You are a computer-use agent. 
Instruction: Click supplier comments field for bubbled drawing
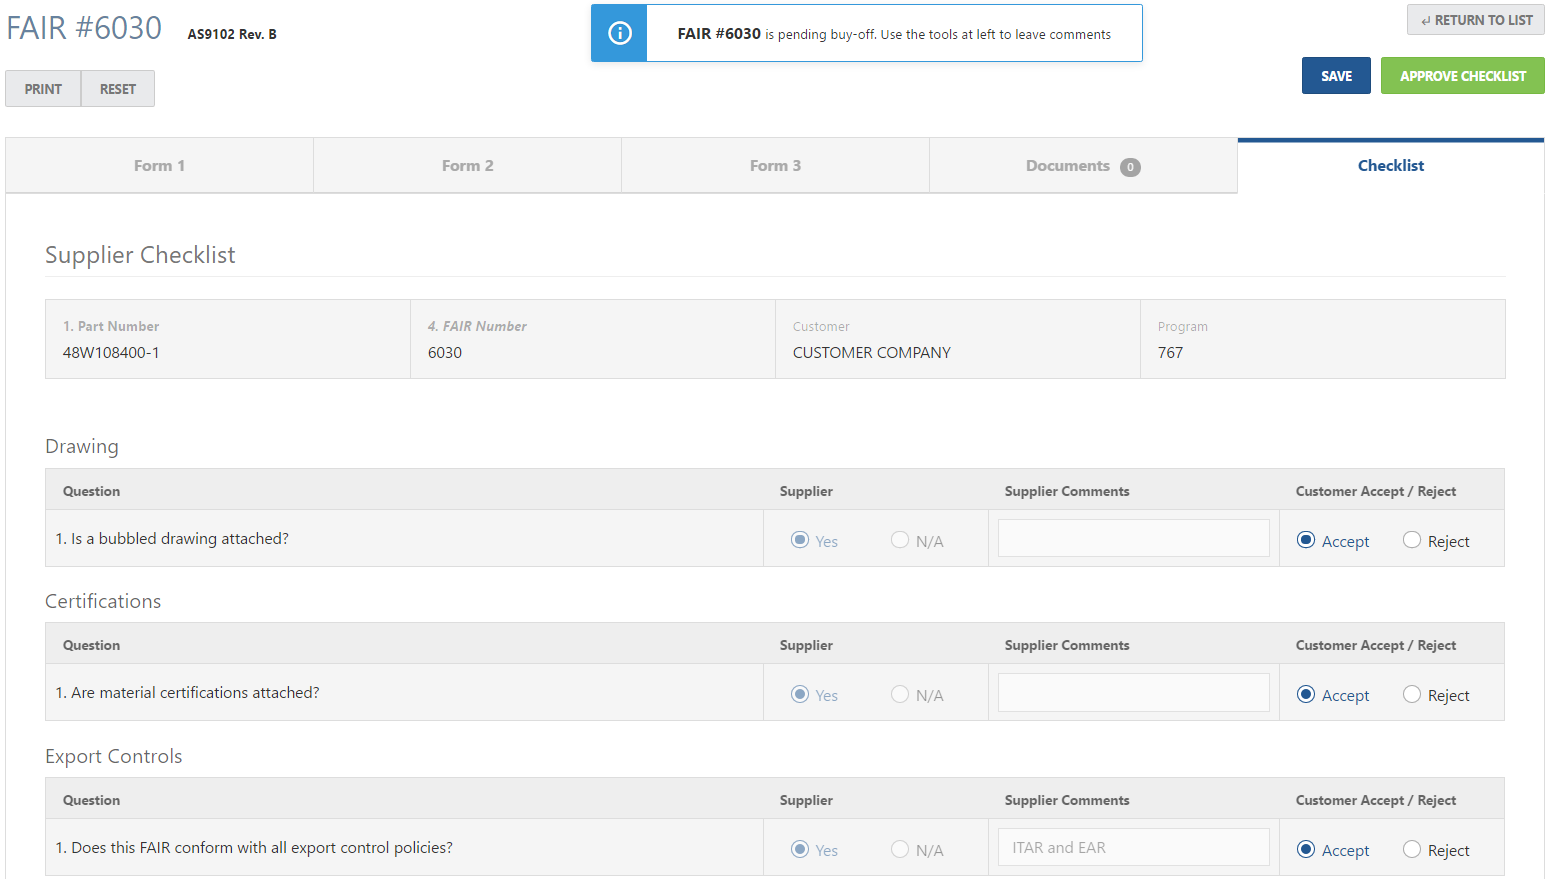pos(1134,538)
